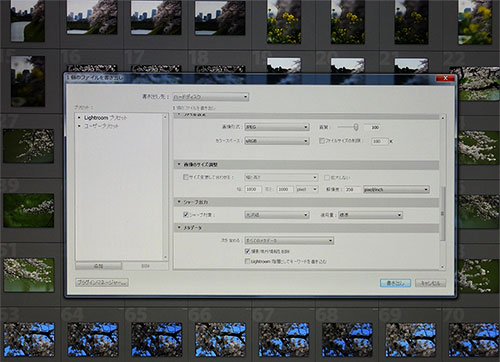Collapse the metadata section header

tap(306, 228)
